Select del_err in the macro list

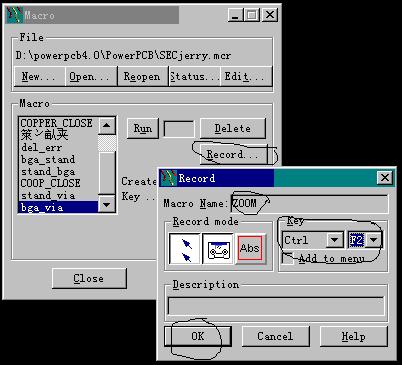(58, 147)
